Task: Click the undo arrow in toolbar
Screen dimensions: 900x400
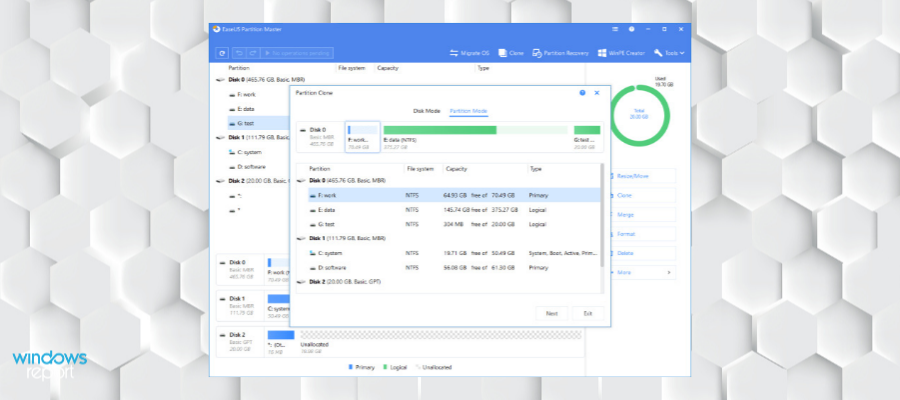Action: (239, 53)
